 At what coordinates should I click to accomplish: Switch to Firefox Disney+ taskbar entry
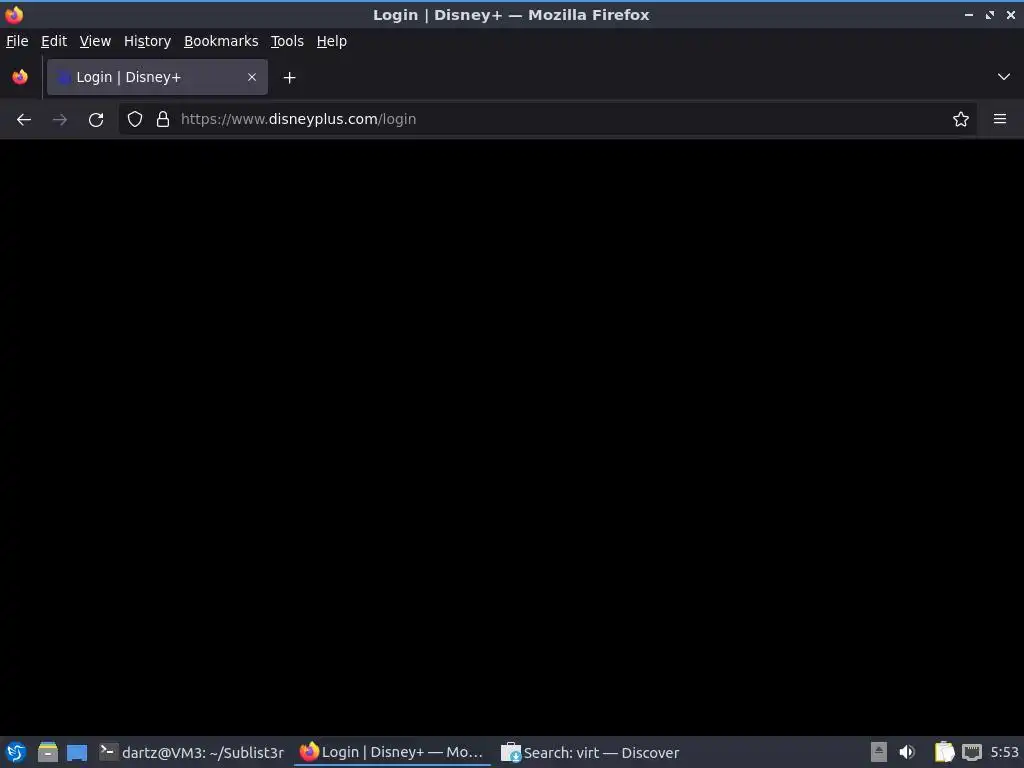coord(392,752)
